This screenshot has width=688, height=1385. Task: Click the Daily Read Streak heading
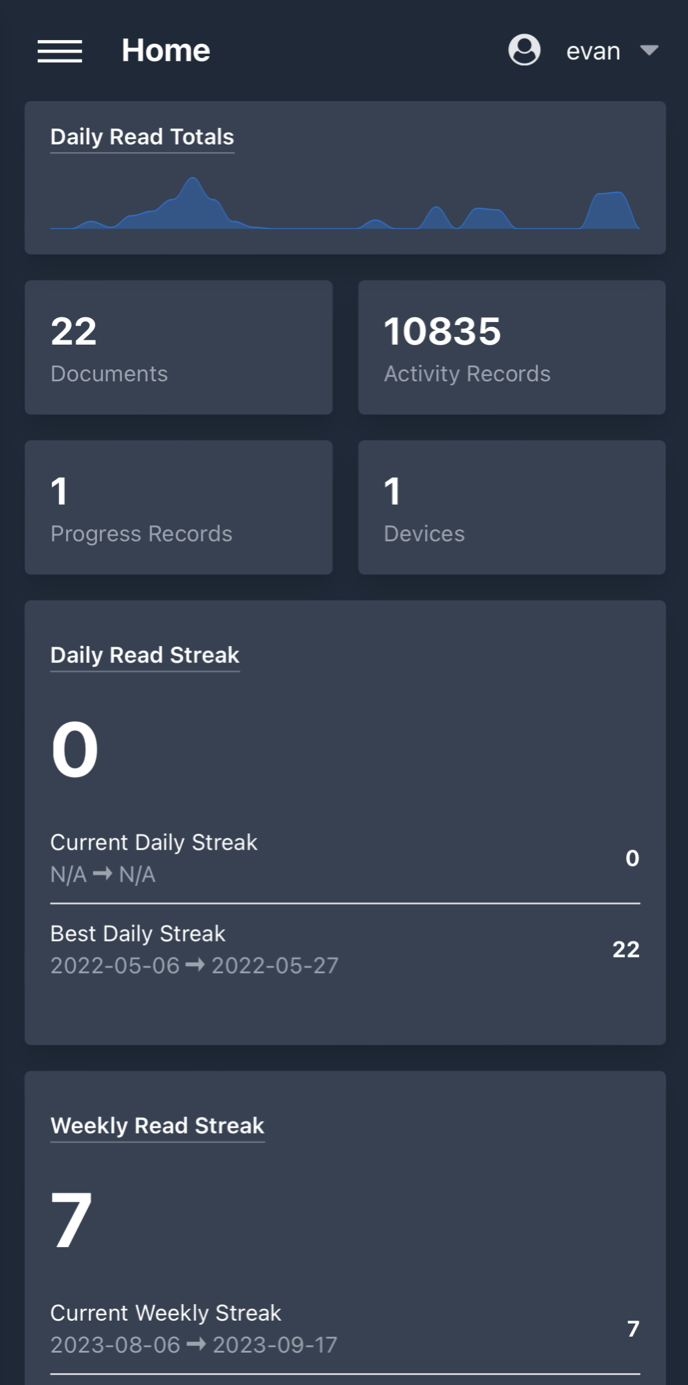[145, 655]
